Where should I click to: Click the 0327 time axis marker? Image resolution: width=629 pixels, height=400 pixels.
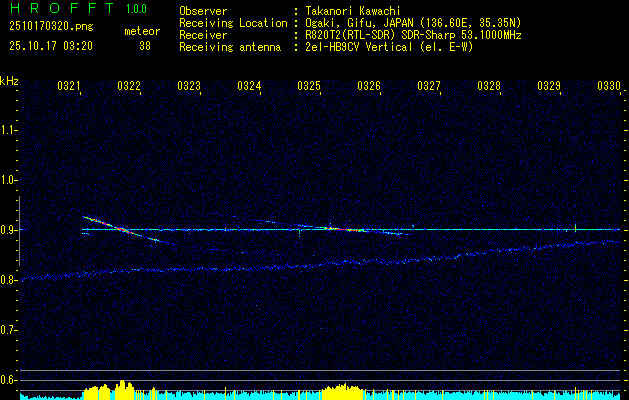429,85
